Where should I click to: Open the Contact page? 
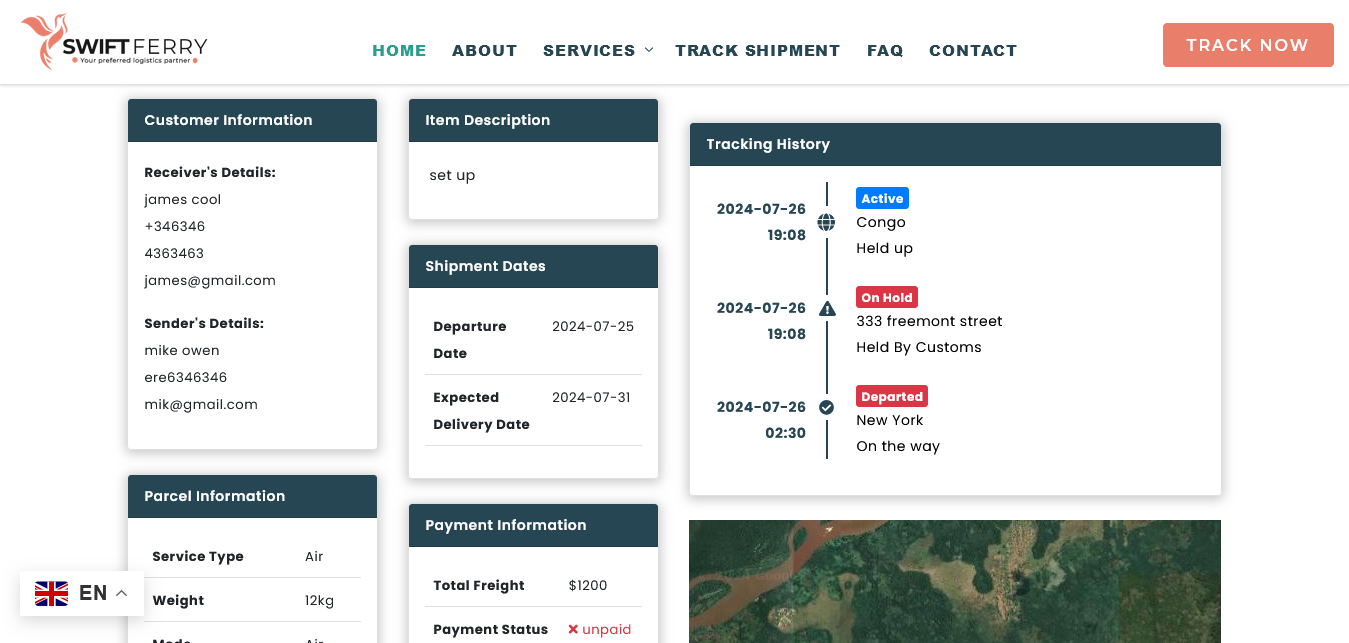tap(972, 50)
